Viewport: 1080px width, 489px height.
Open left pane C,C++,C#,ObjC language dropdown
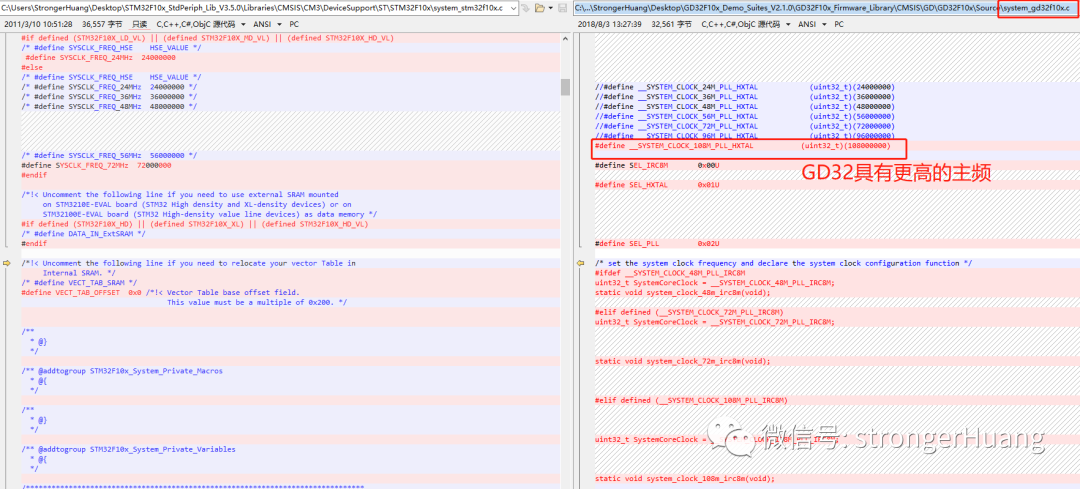[x=200, y=23]
